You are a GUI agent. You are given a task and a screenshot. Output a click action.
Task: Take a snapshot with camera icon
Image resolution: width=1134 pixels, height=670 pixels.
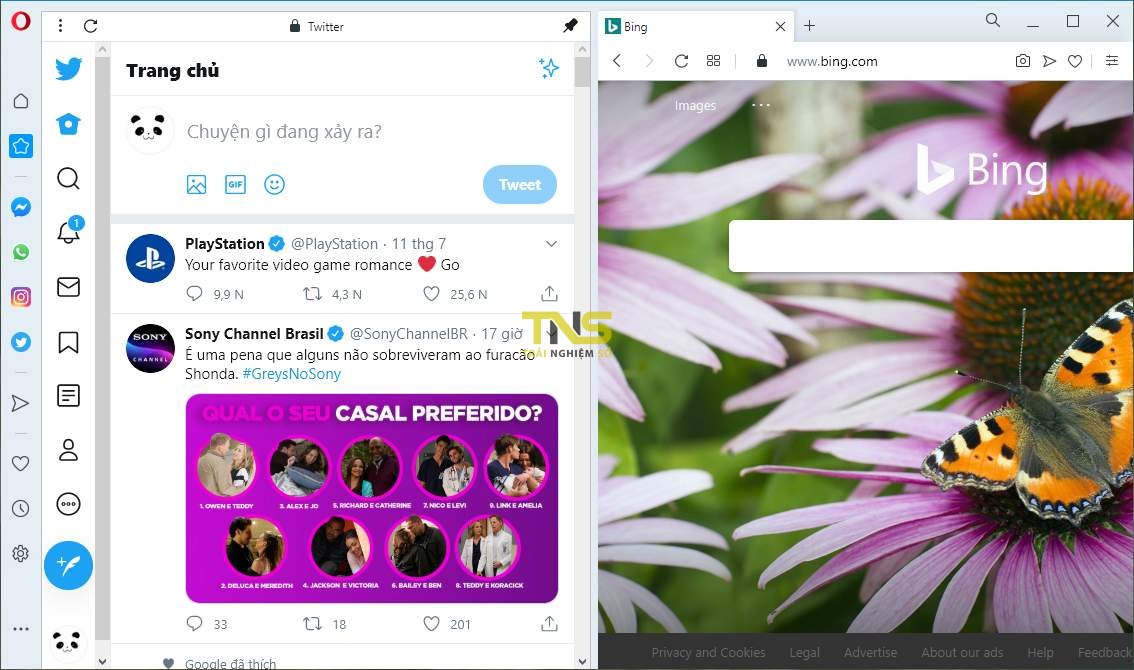point(1023,61)
